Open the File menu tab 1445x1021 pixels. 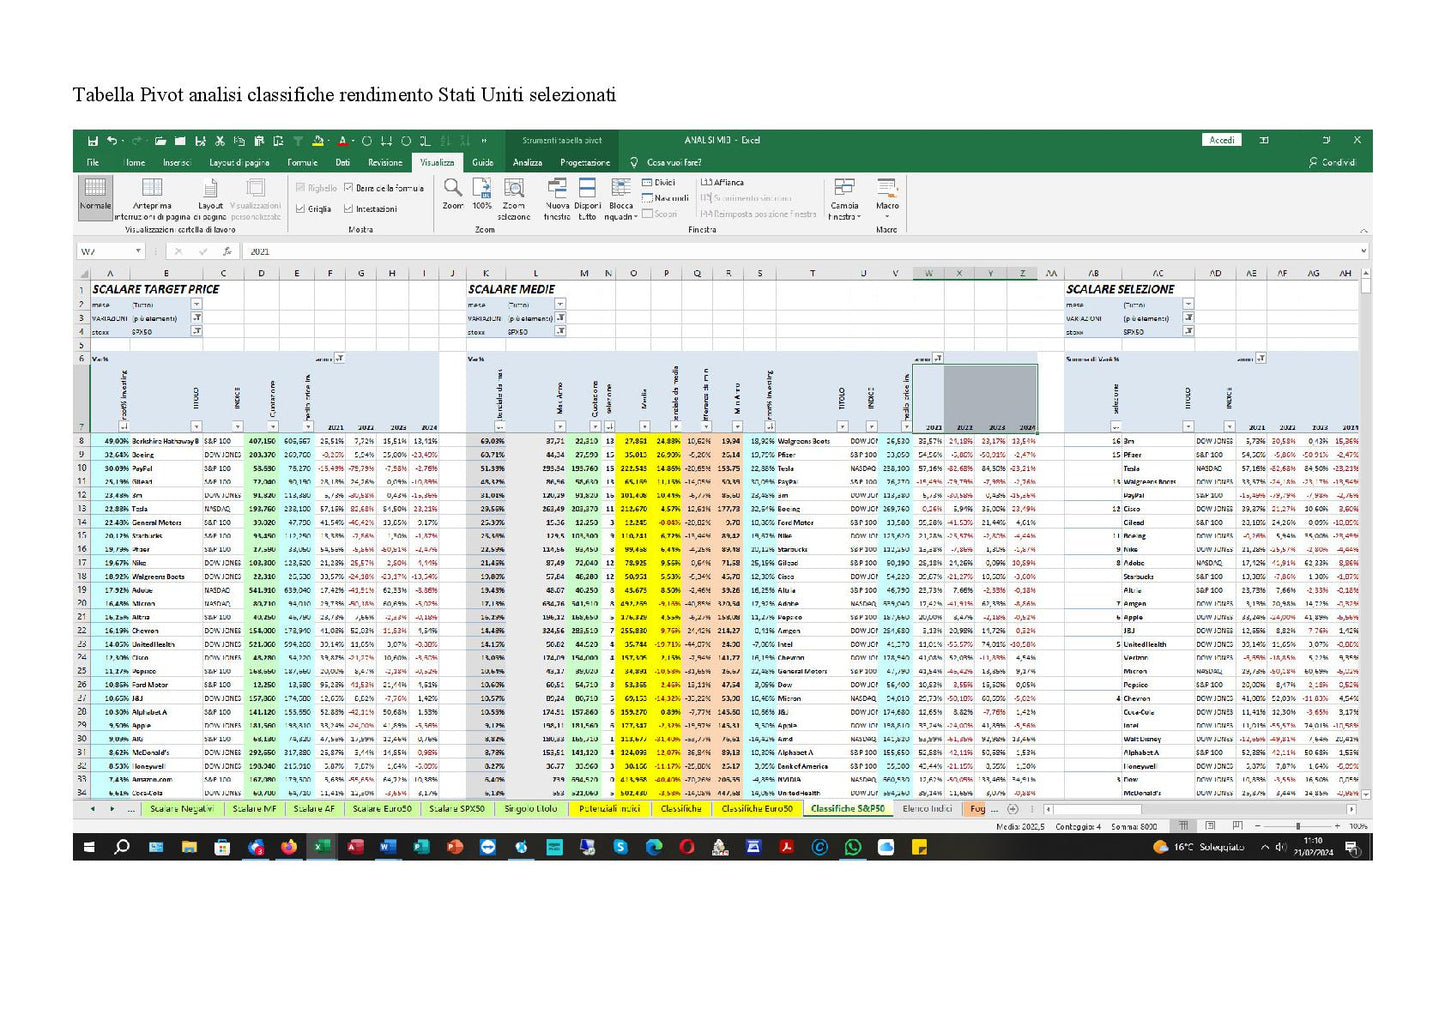click(x=93, y=162)
